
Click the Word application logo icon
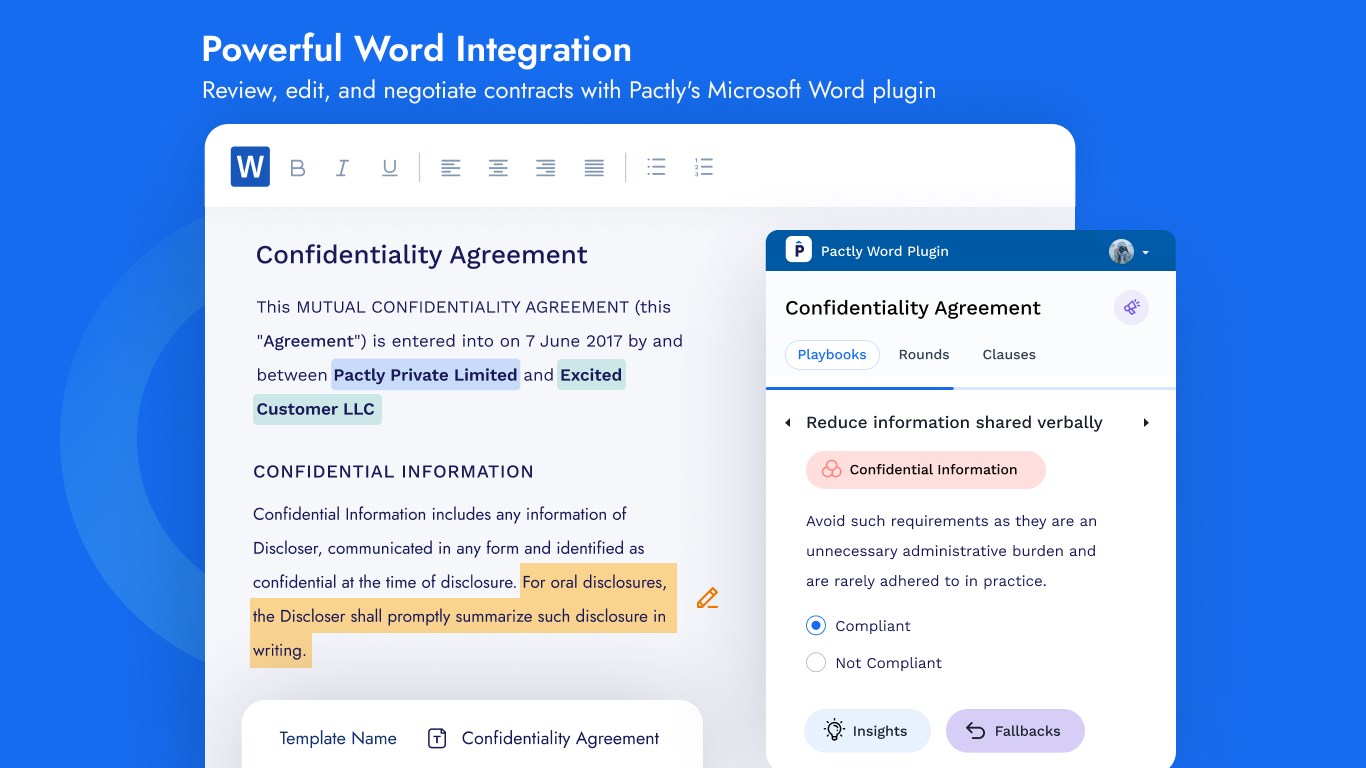click(x=250, y=167)
